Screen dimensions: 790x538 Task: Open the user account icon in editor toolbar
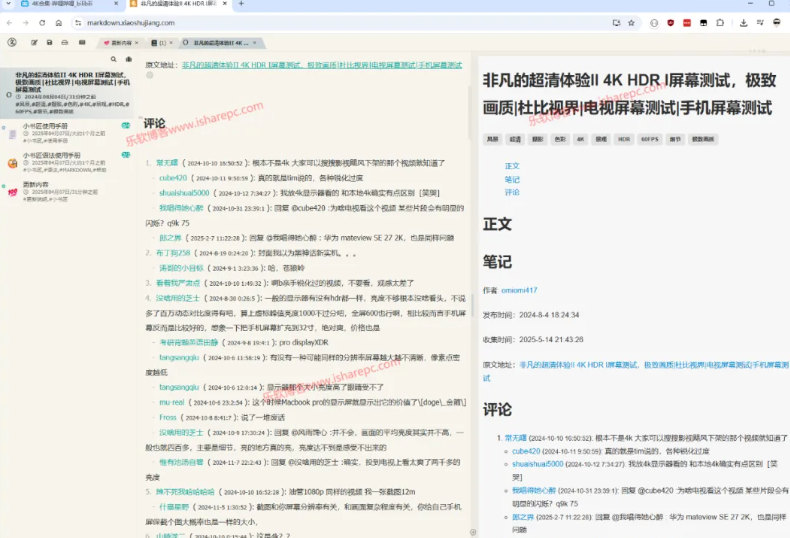12,42
